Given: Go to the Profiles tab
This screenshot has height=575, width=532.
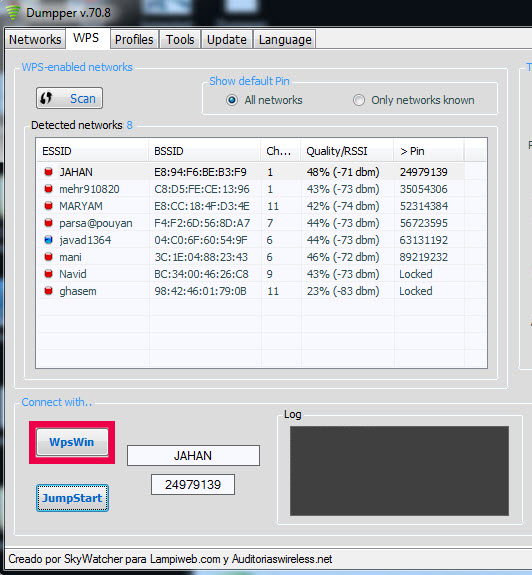Looking at the screenshot, I should [134, 39].
